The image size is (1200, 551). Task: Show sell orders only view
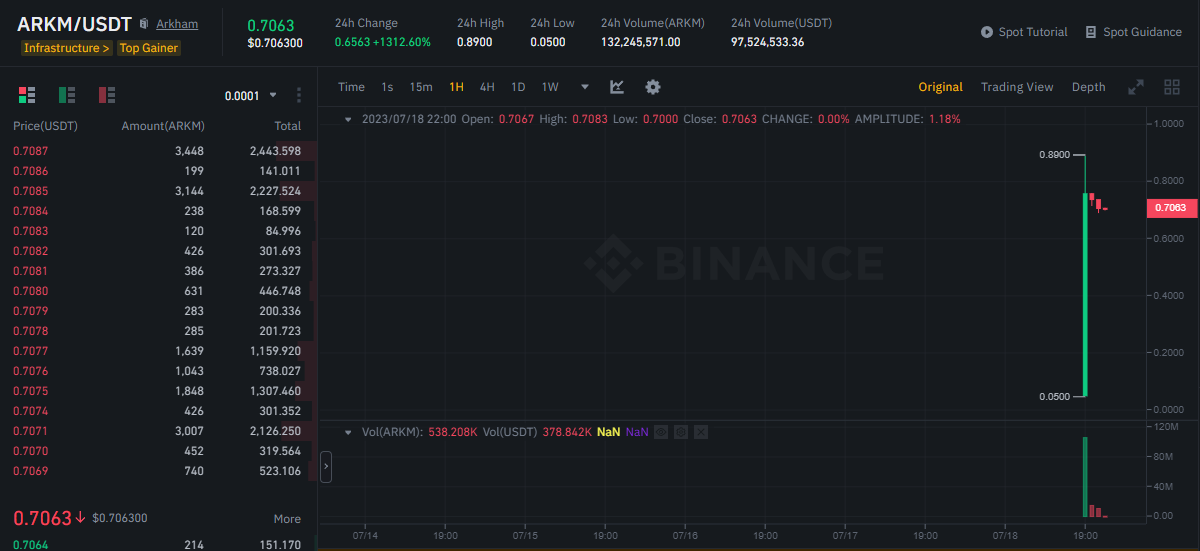tap(107, 95)
